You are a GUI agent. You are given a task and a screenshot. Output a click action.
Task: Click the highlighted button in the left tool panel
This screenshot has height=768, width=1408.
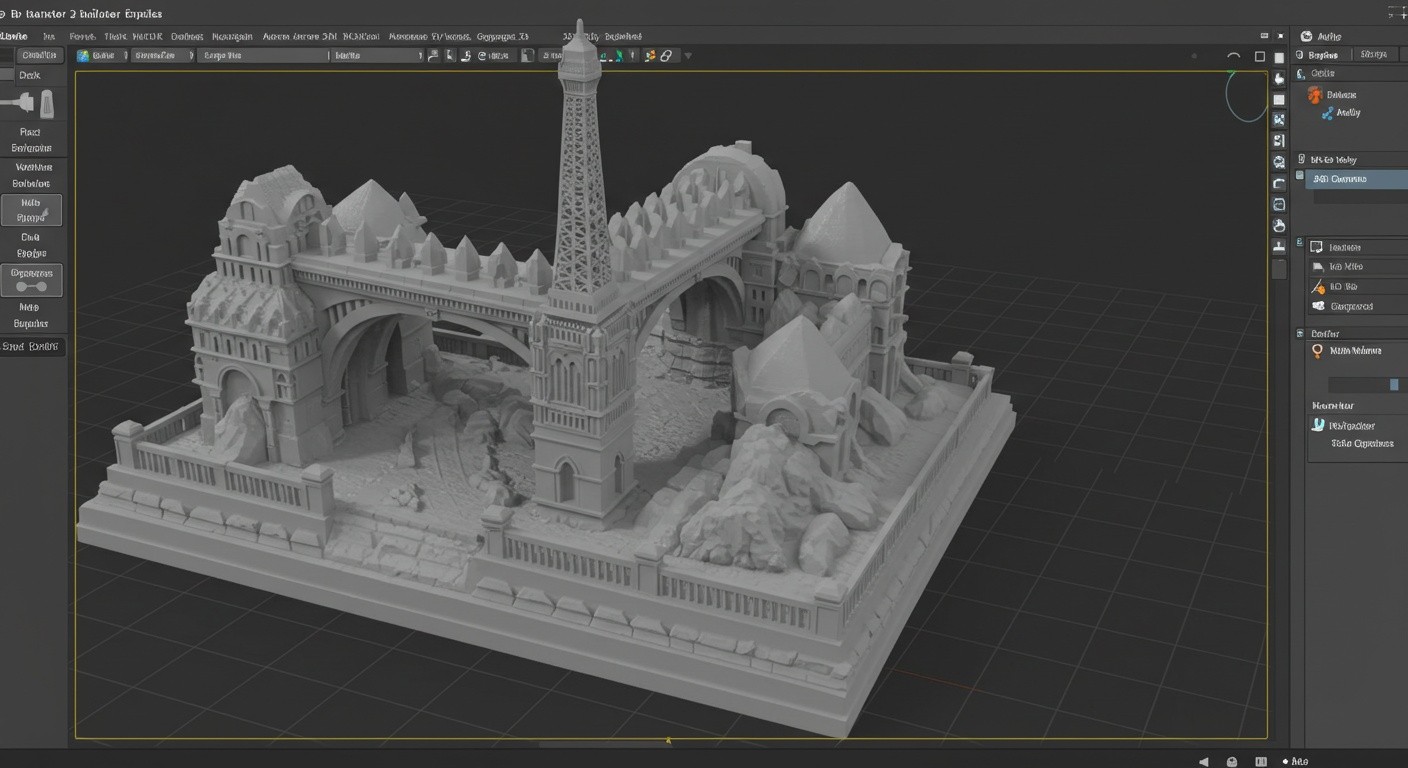[31, 210]
